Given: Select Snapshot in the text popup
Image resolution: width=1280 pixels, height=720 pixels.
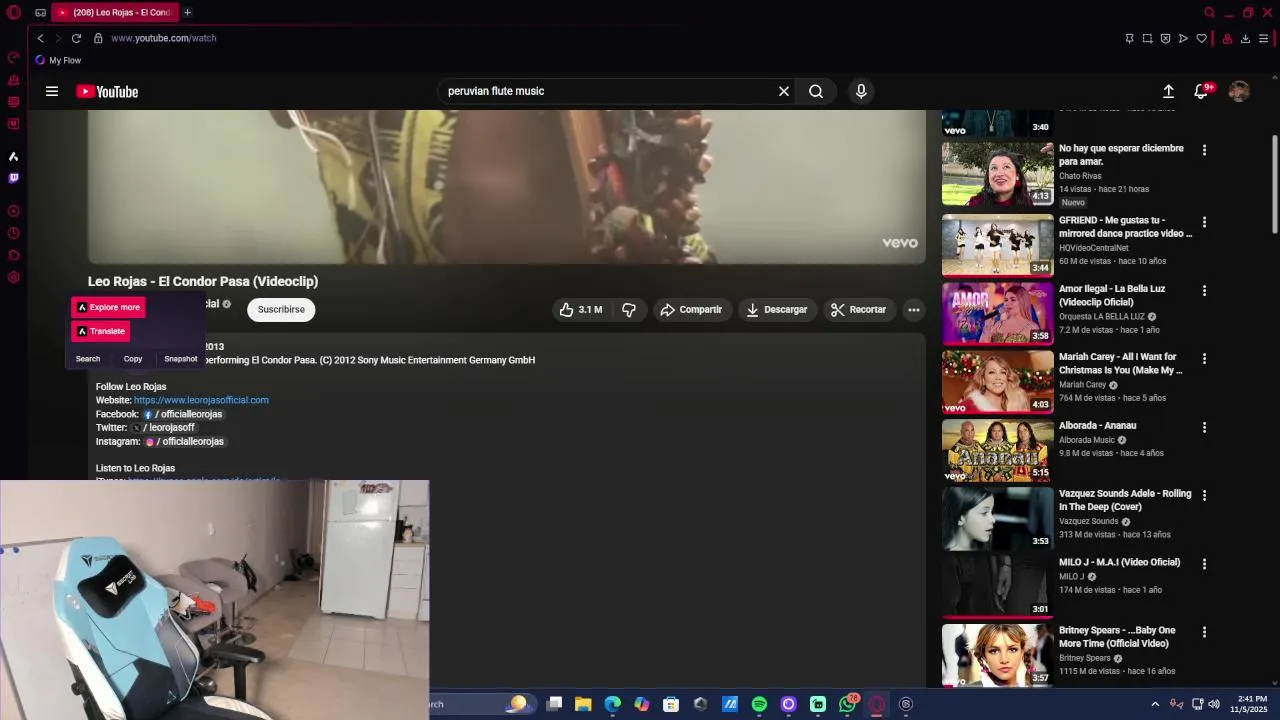Looking at the screenshot, I should (181, 359).
